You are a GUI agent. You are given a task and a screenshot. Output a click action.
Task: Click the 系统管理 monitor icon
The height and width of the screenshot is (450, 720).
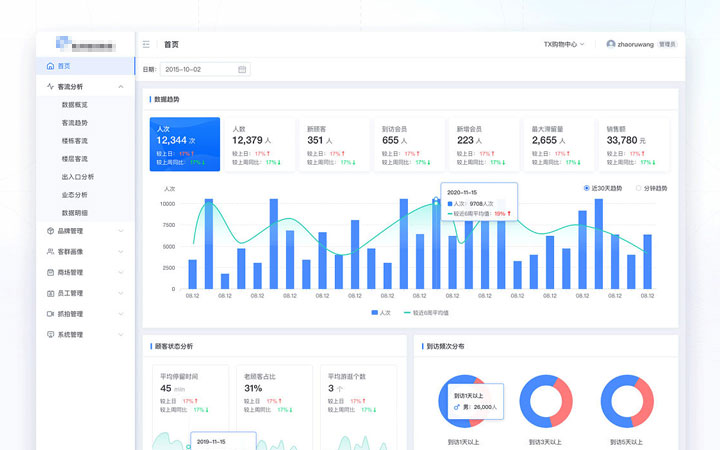pos(51,334)
